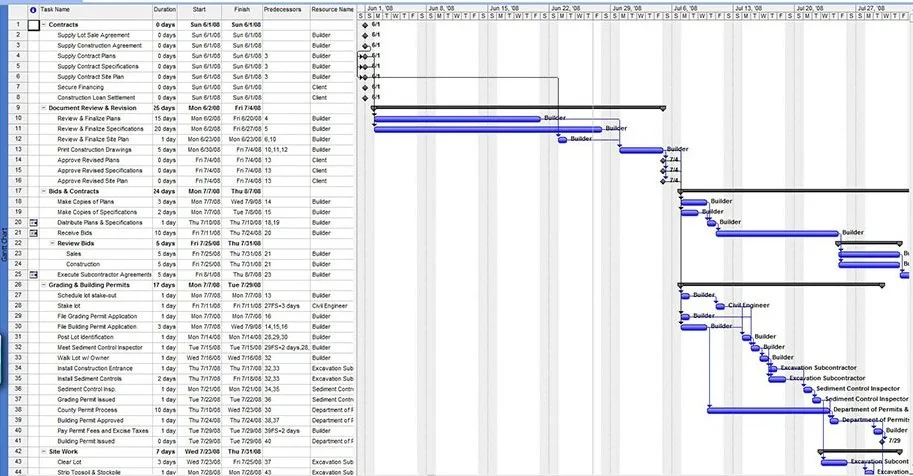This screenshot has height=476, width=913.
Task: Select the 'Post Lot Identification' task
Action: 85,337
